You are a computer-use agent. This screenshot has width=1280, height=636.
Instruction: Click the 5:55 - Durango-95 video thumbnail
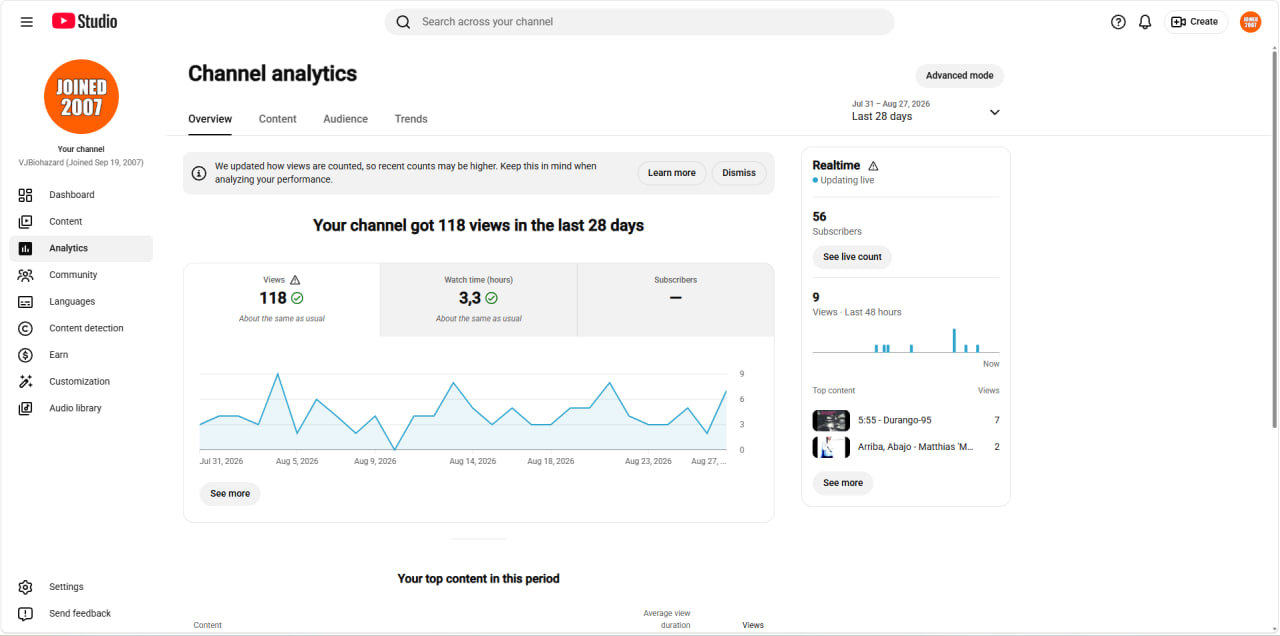(831, 421)
